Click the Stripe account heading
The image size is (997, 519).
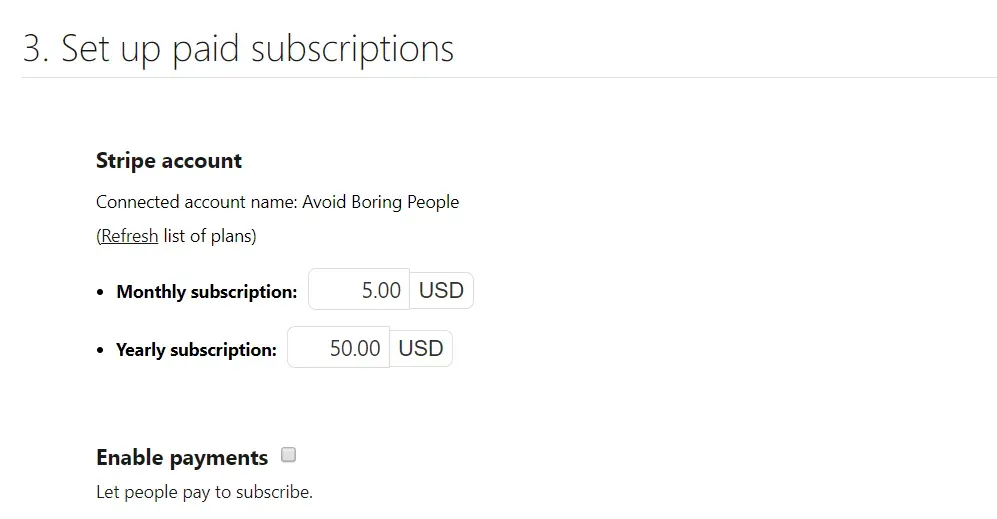tap(169, 161)
